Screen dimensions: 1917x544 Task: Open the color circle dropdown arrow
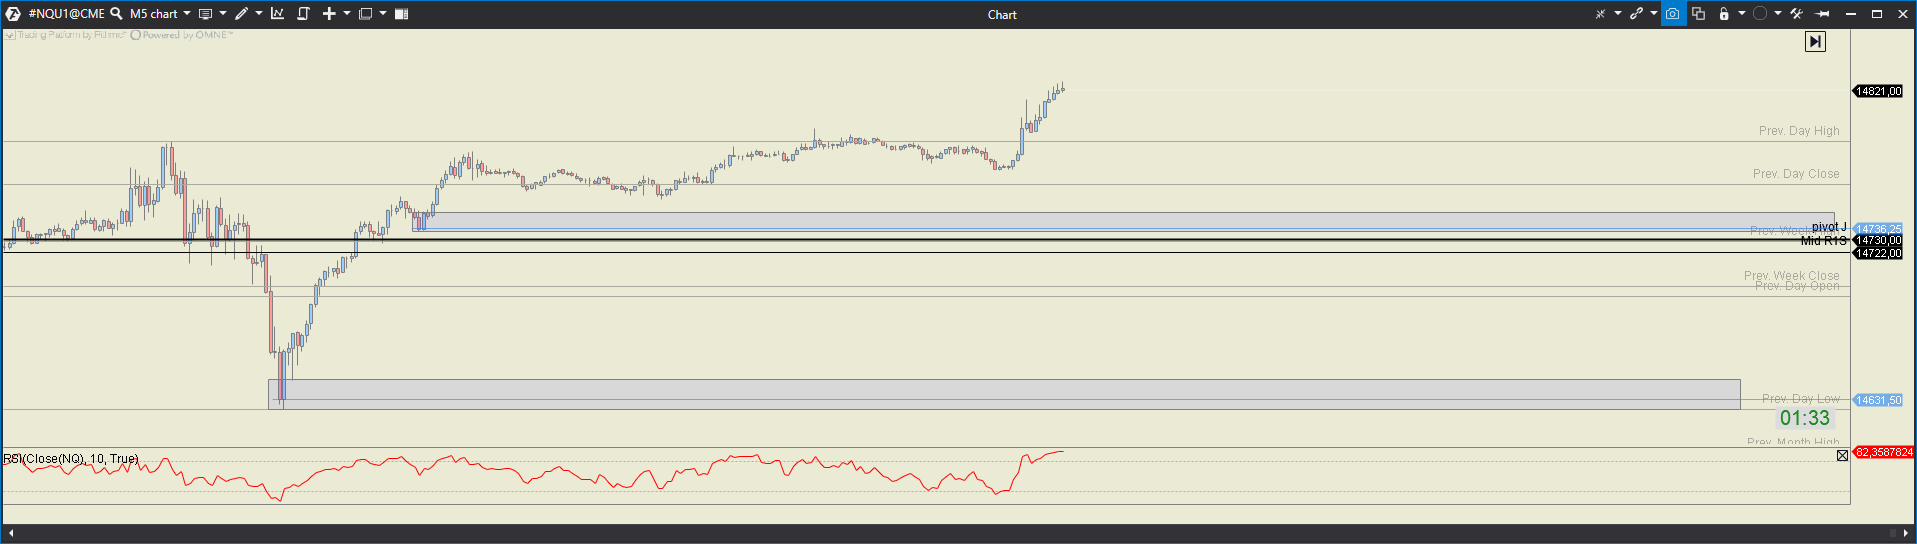1778,14
